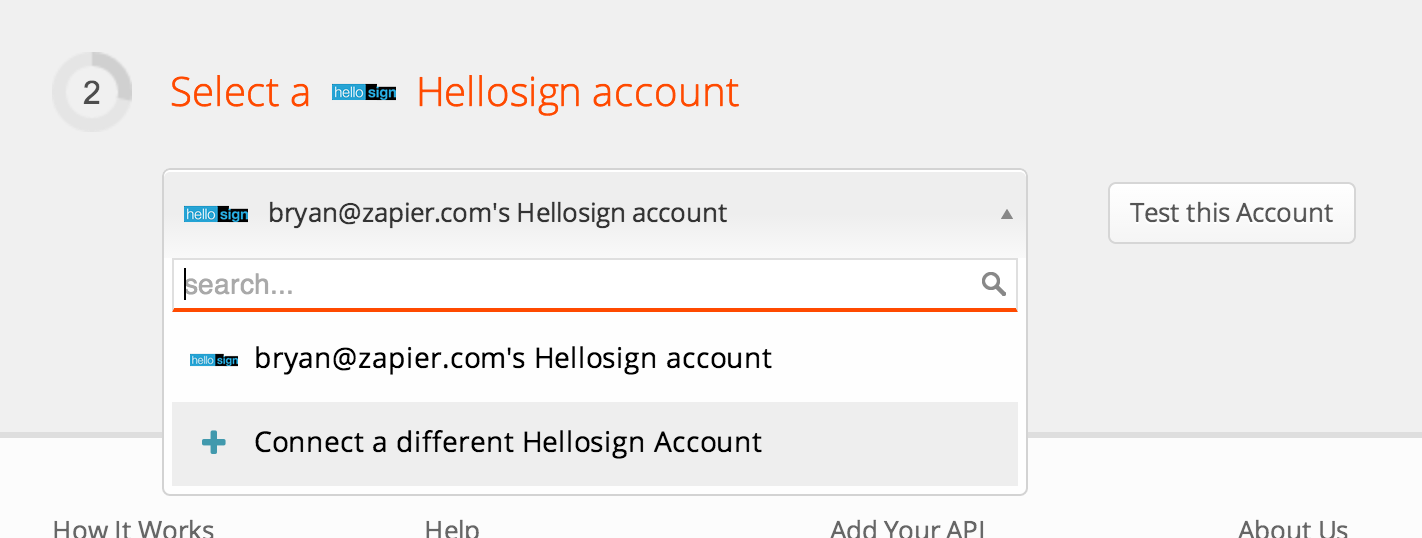Click the orange 'Hellosign account' heading text
Screen dimensions: 1422x538
coord(578,92)
